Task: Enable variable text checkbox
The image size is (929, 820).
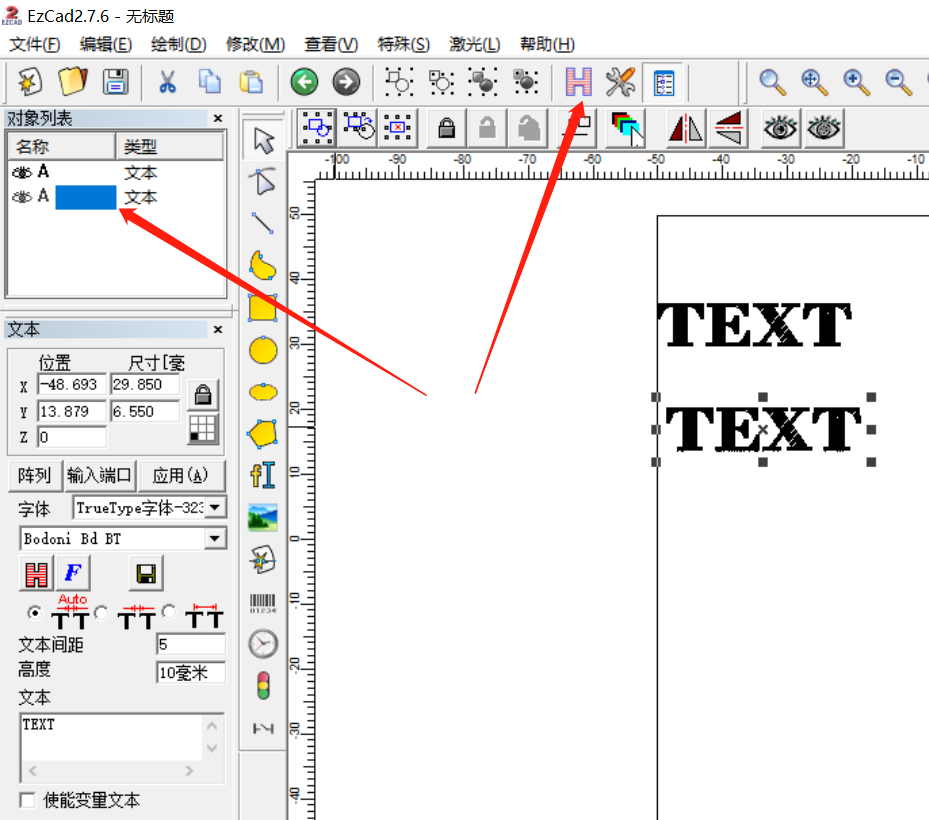Action: pyautogui.click(x=27, y=800)
